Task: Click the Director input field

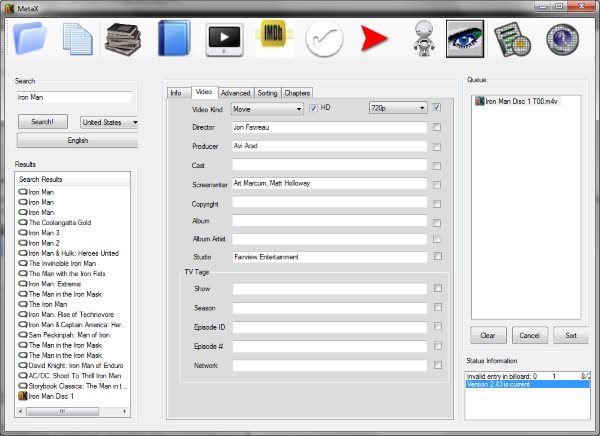Action: 329,127
